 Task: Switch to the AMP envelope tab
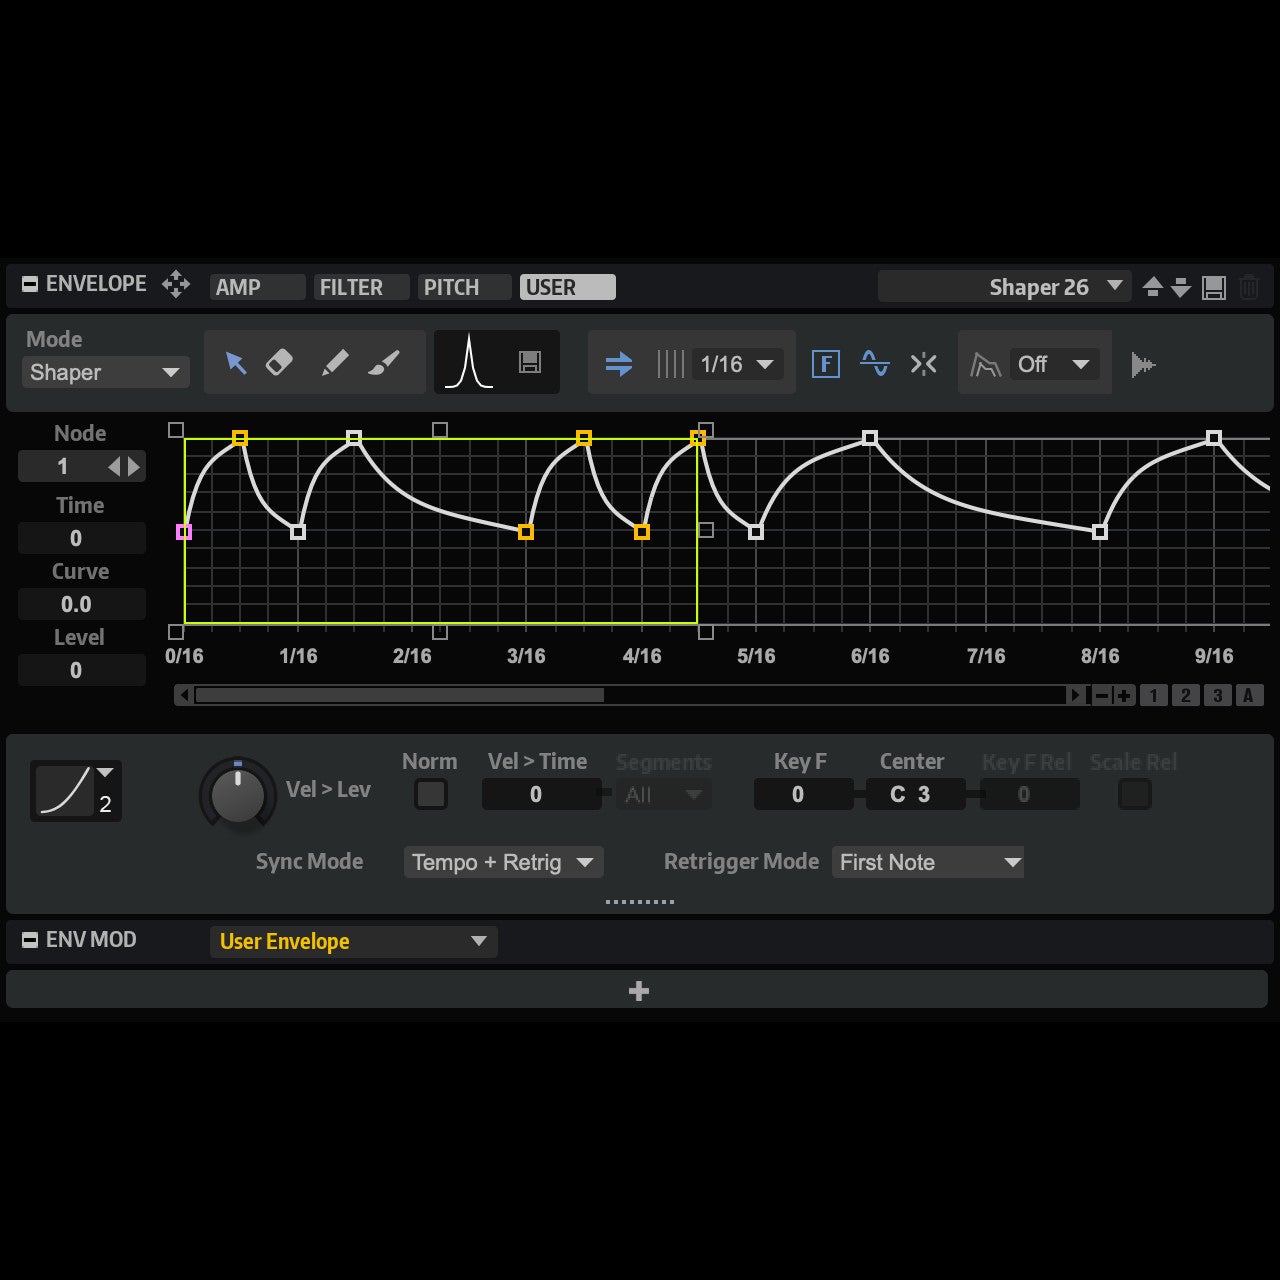click(258, 287)
